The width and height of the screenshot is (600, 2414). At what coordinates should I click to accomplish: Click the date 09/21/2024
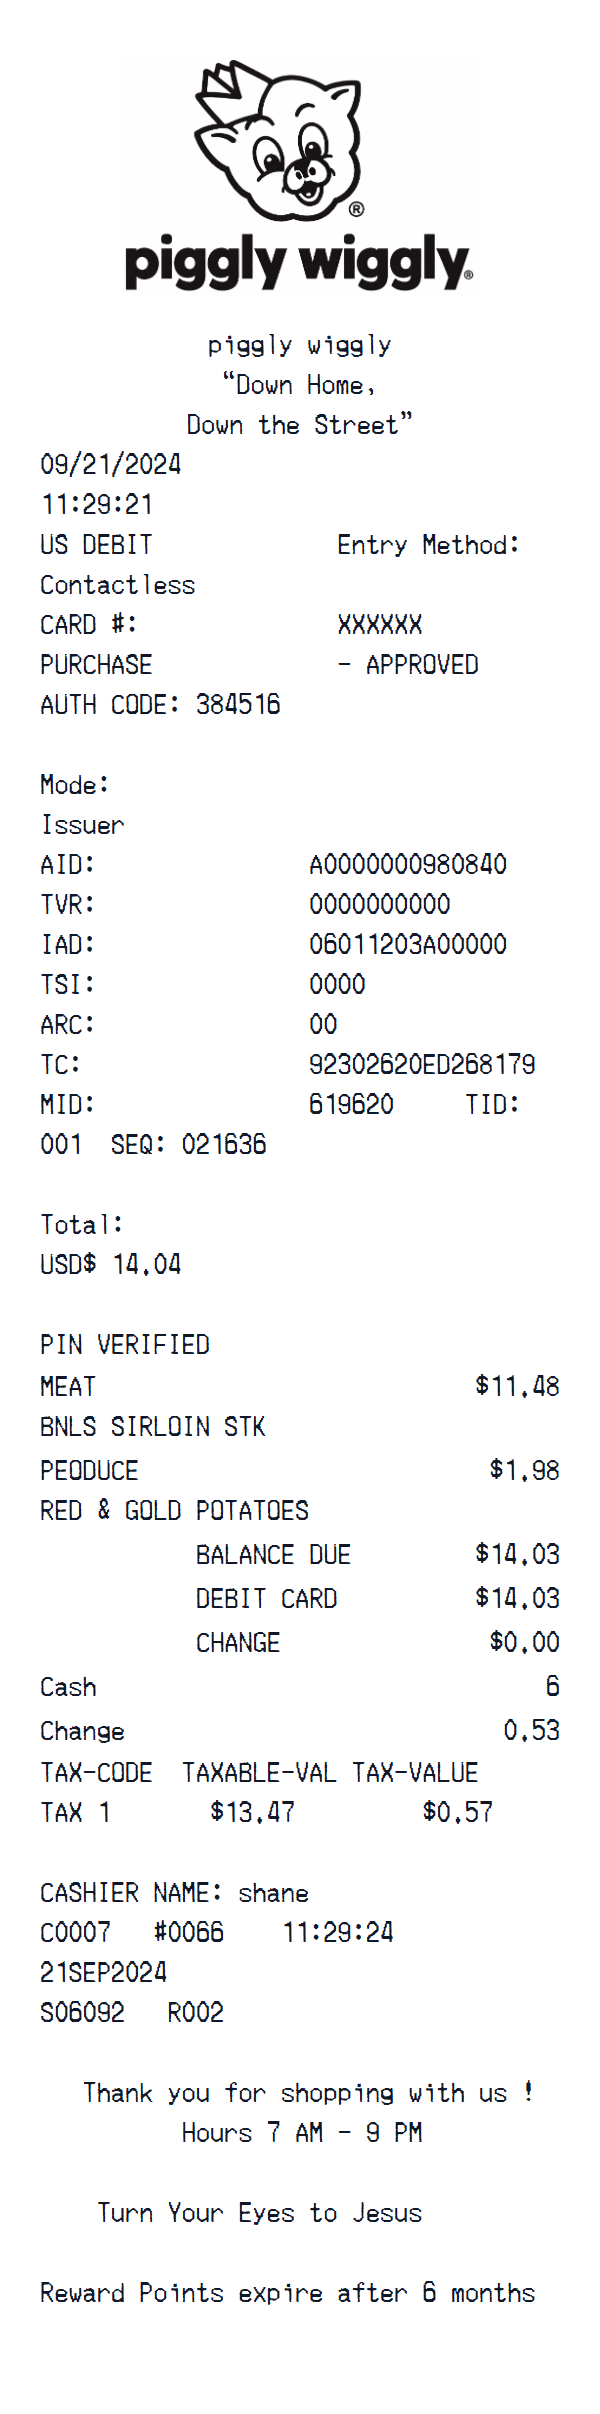[111, 464]
